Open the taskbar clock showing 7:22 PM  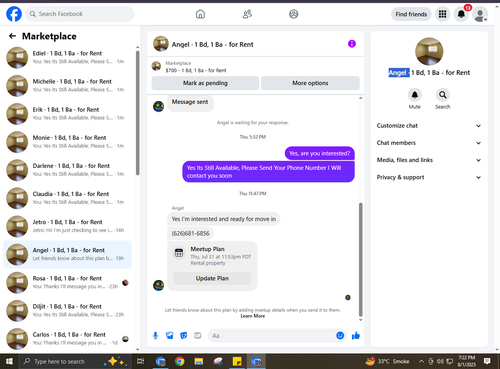467,361
